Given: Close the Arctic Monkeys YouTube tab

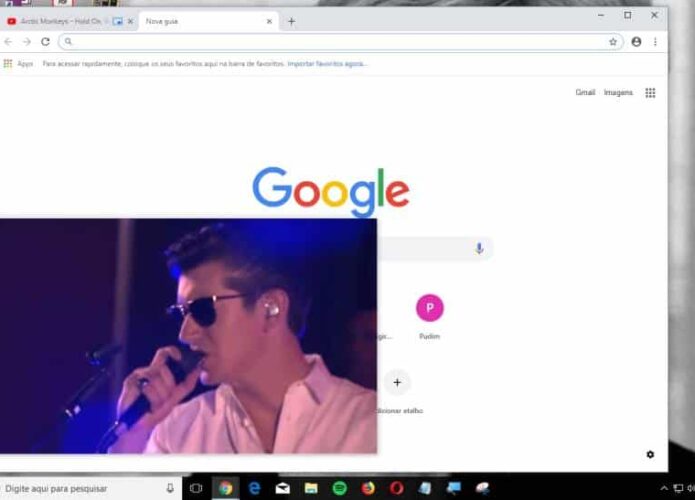Looking at the screenshot, I should 130,21.
